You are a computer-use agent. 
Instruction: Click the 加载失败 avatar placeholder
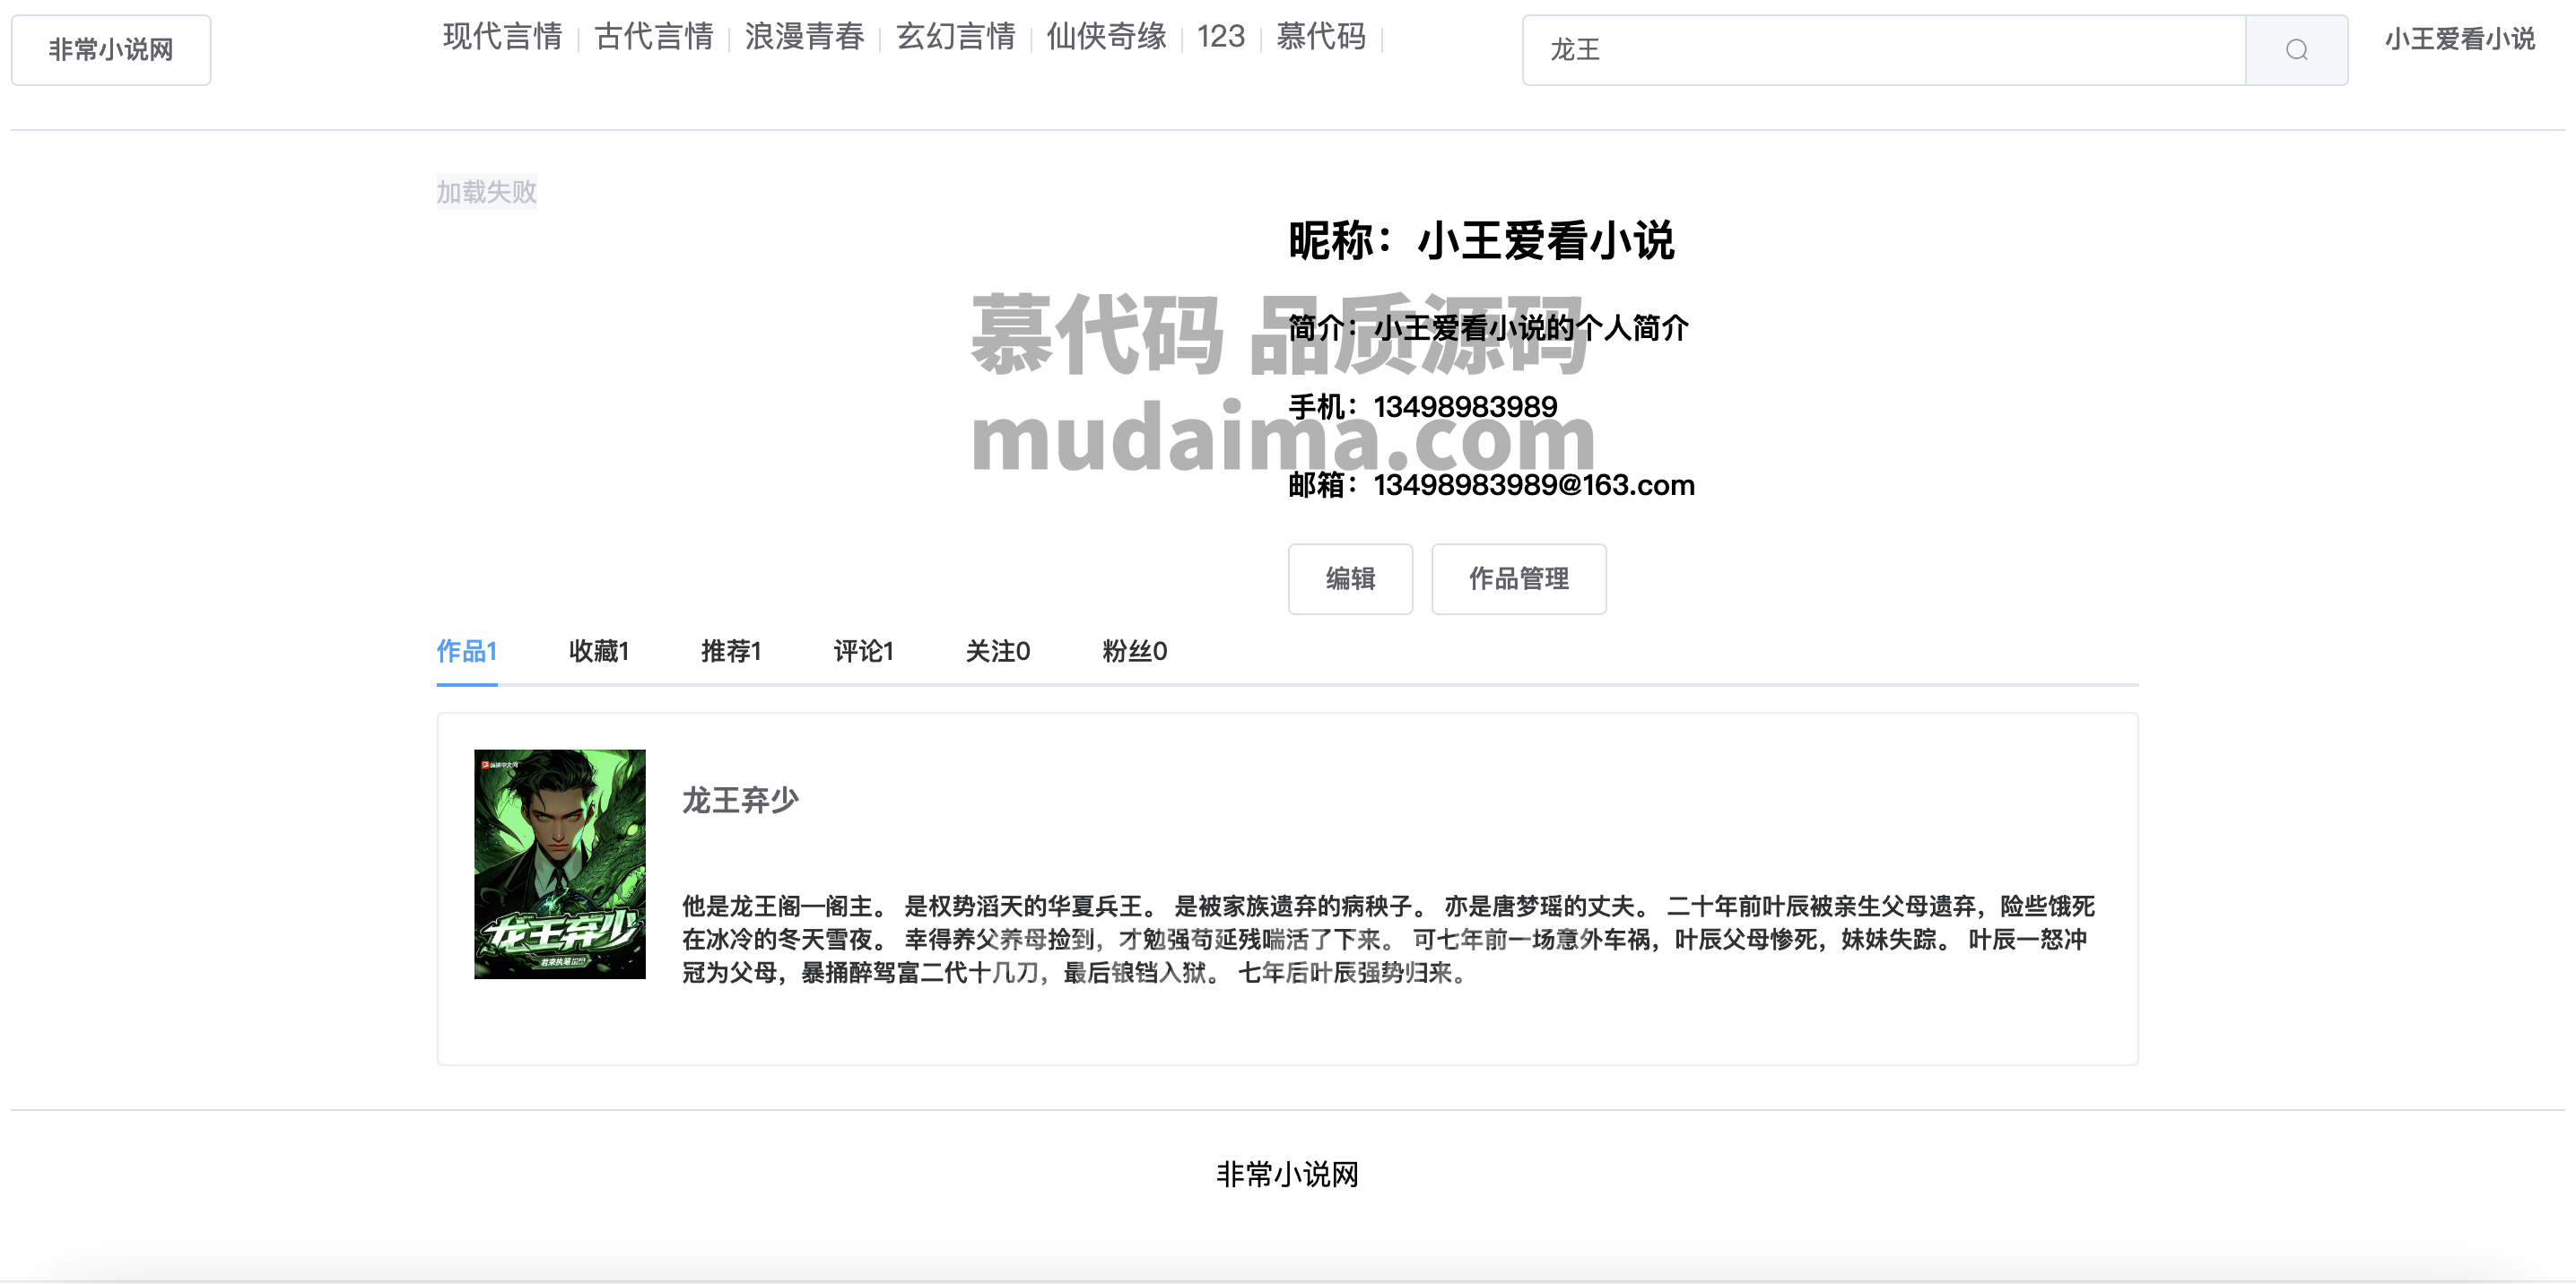[x=487, y=191]
